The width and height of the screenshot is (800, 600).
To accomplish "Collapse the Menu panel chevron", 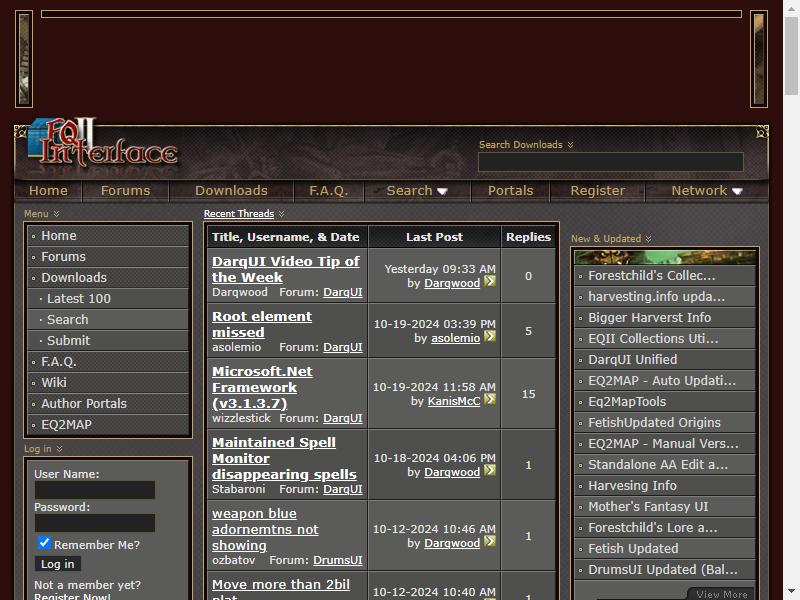I will point(57,214).
